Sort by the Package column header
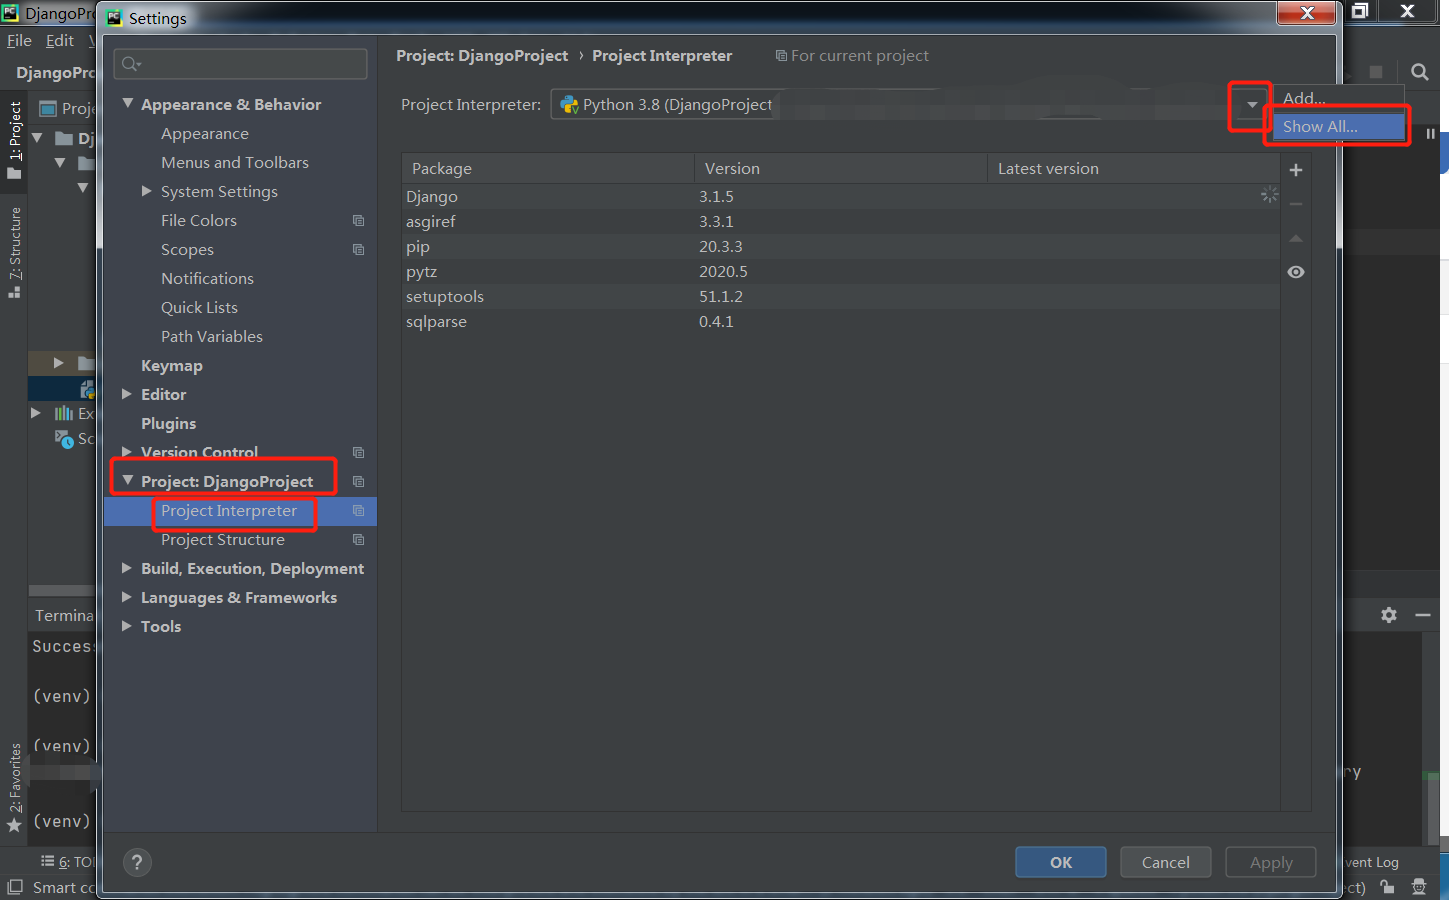This screenshot has width=1449, height=900. tap(548, 168)
